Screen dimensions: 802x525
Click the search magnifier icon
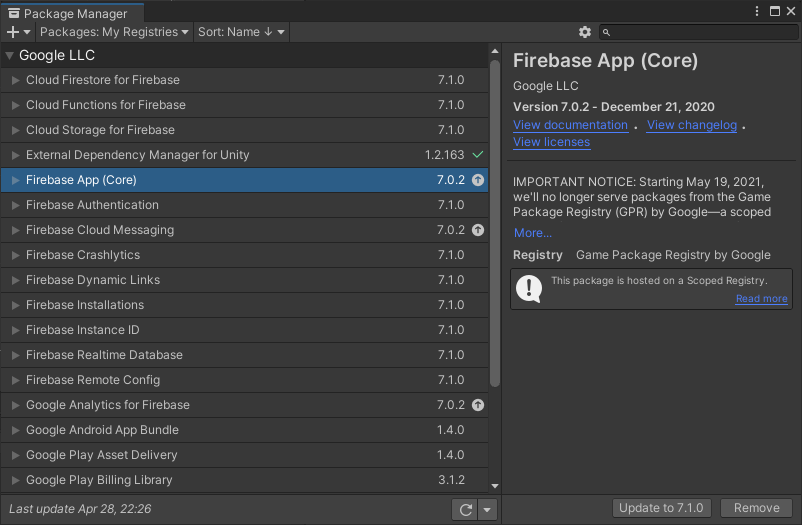point(606,32)
